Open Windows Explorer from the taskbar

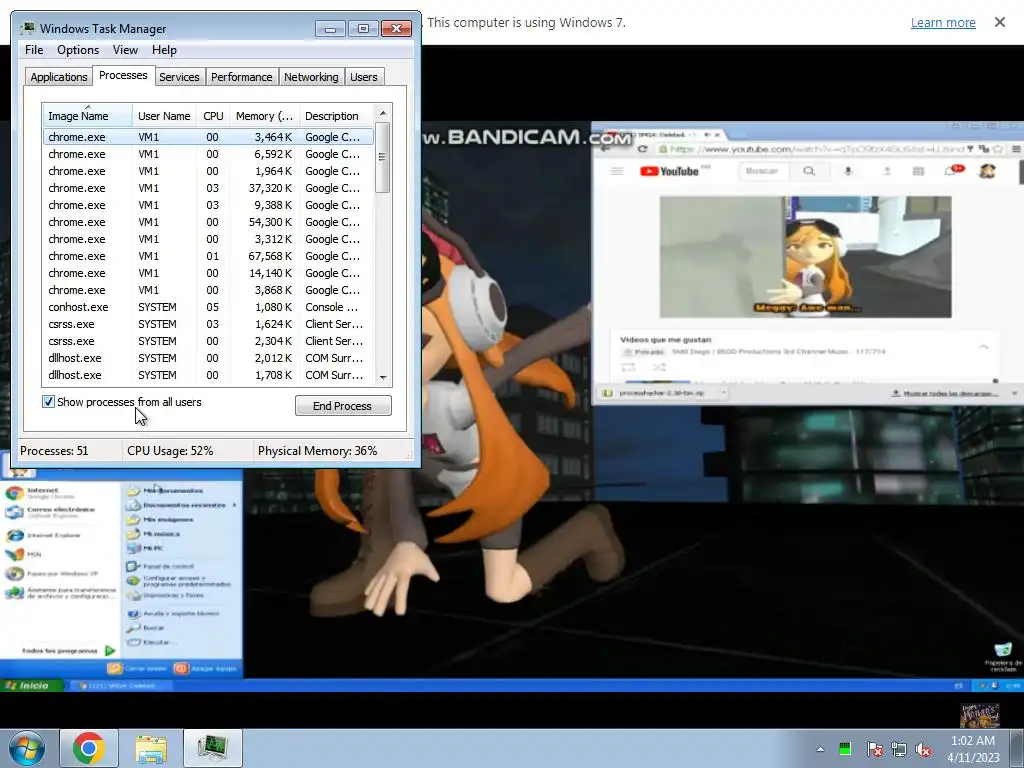tap(151, 748)
